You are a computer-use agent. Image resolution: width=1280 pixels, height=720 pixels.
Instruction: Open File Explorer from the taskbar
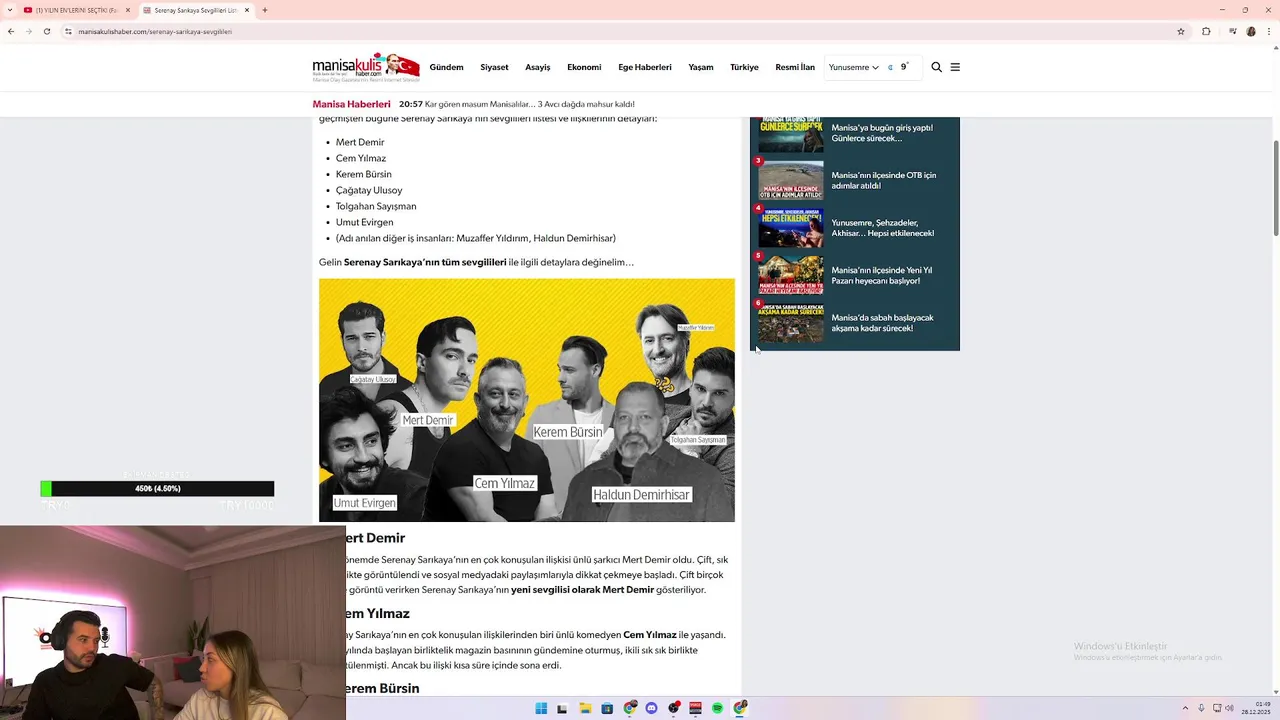point(585,708)
